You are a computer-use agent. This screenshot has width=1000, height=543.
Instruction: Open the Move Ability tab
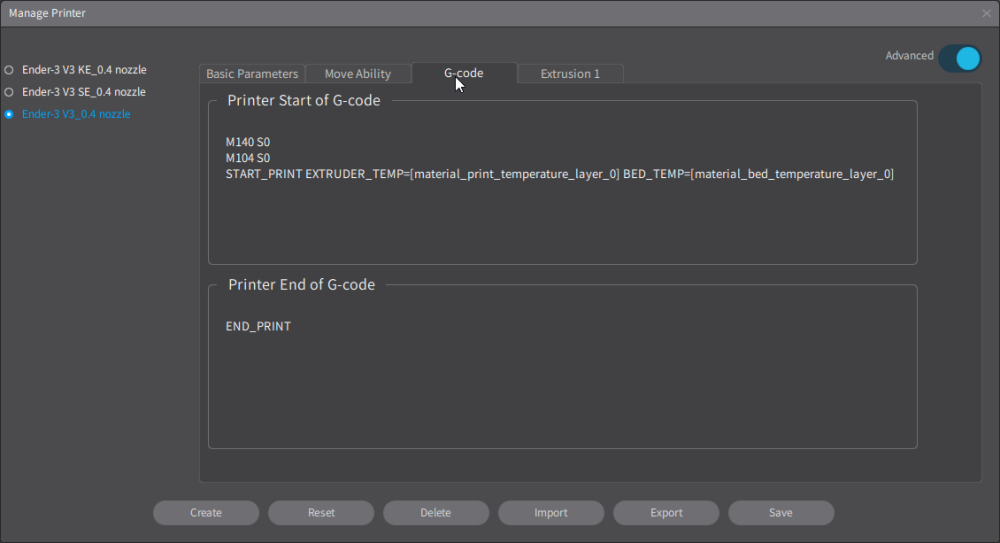pyautogui.click(x=358, y=74)
